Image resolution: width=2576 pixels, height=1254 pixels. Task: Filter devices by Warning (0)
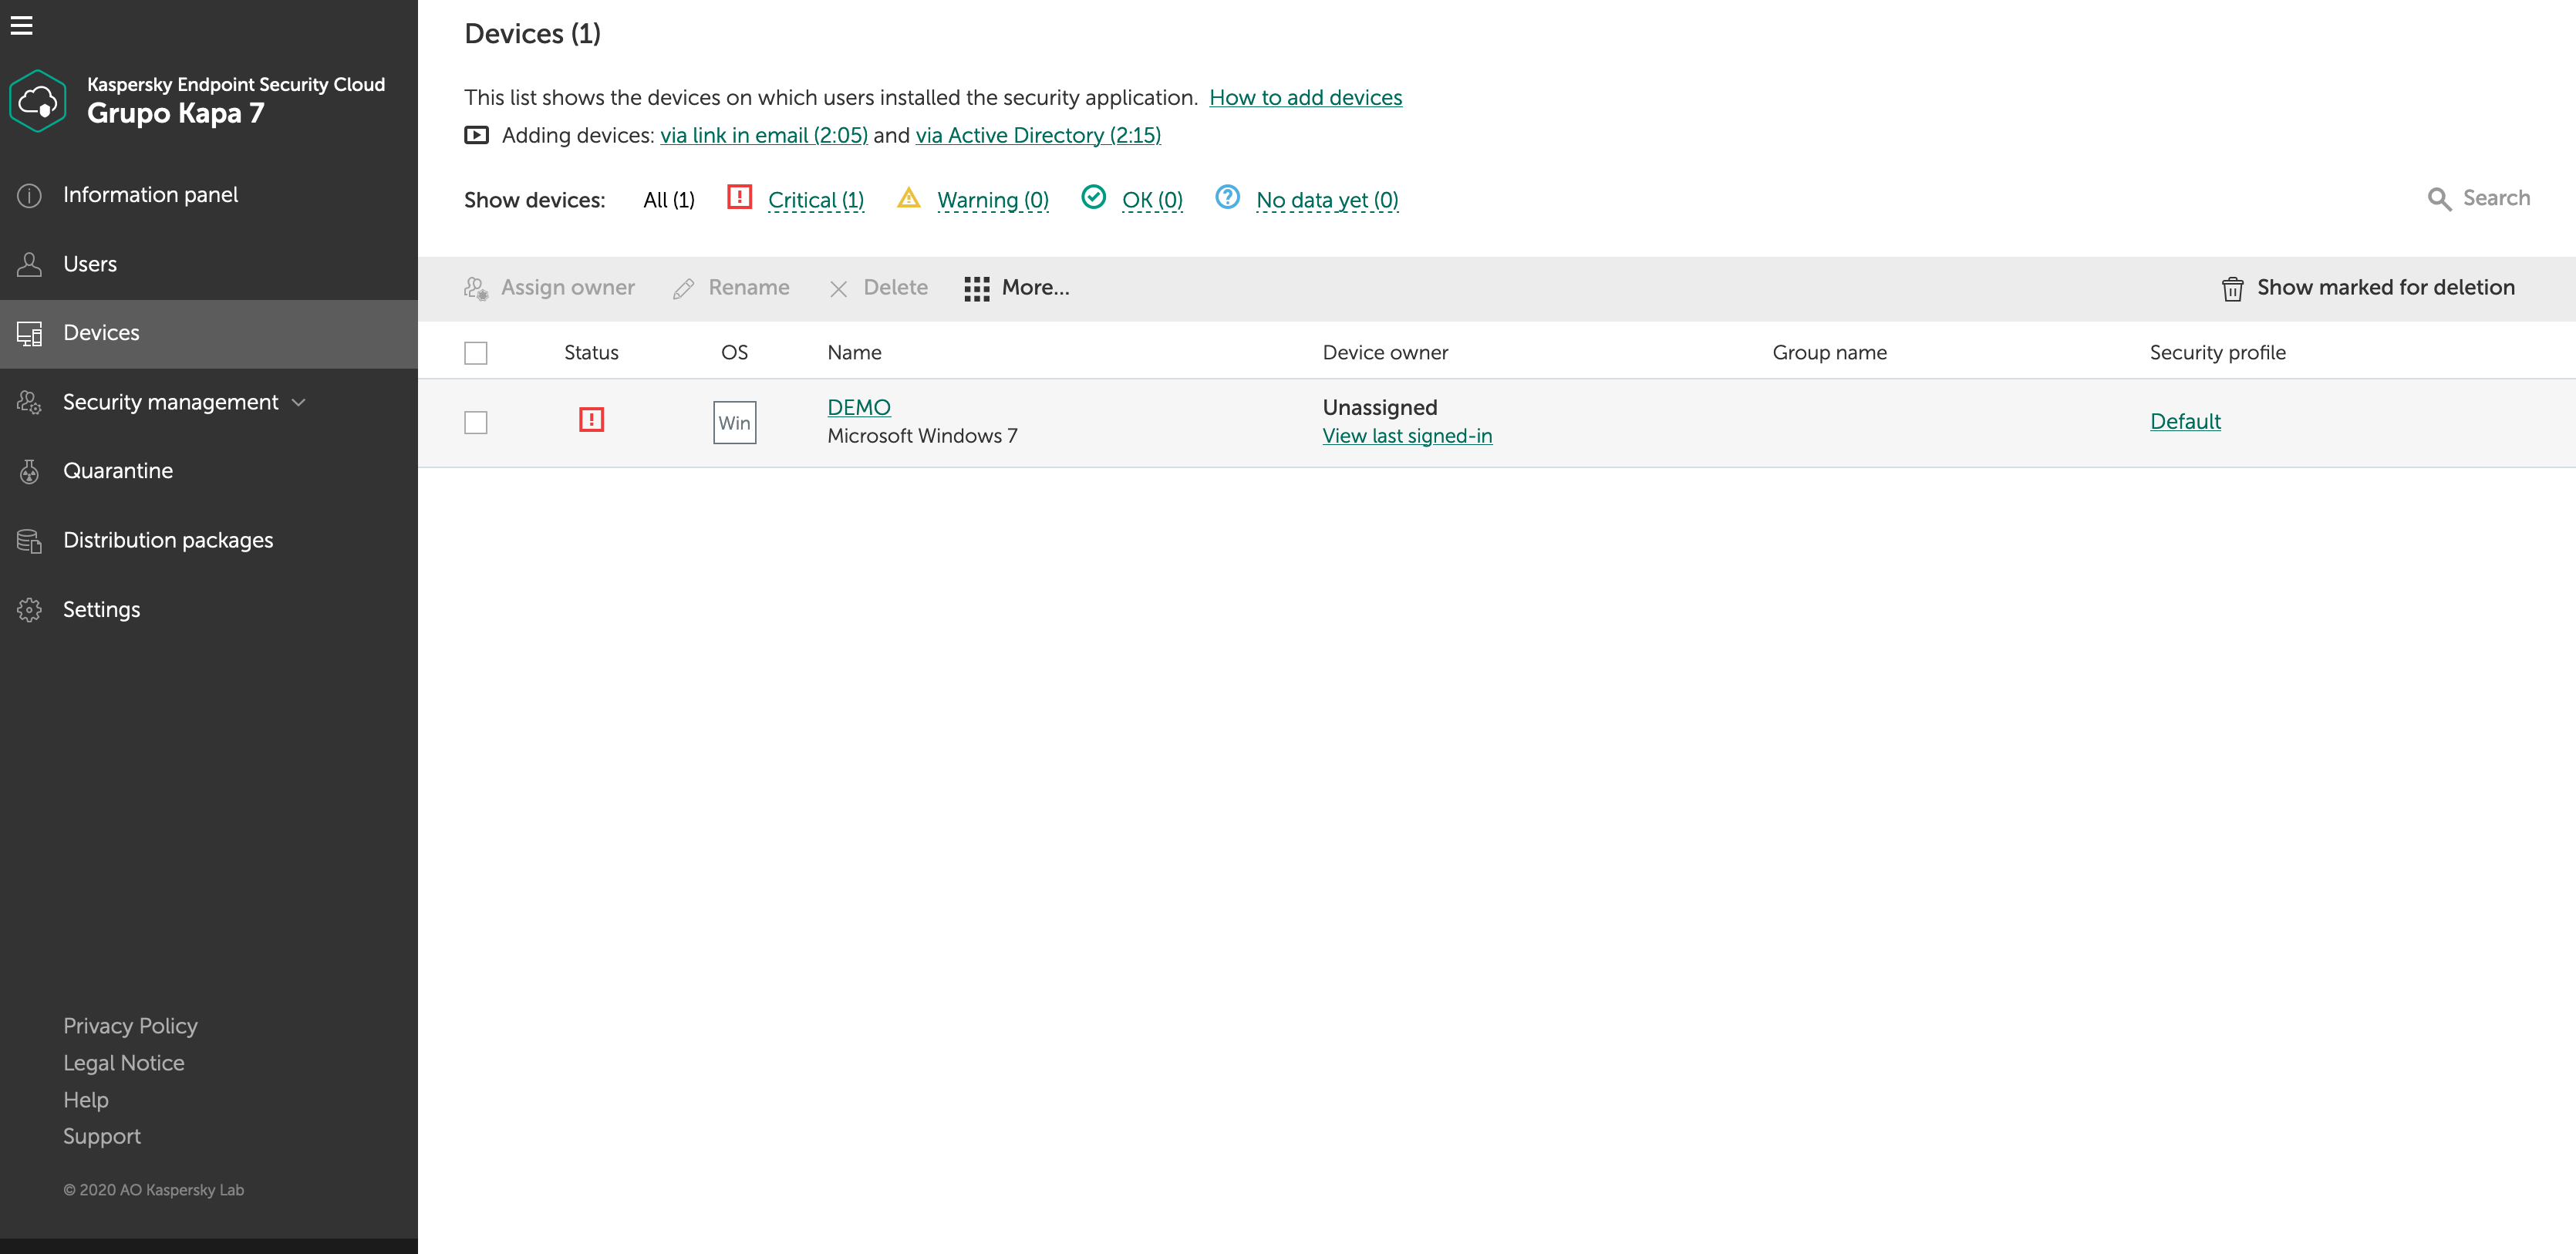[x=993, y=200]
